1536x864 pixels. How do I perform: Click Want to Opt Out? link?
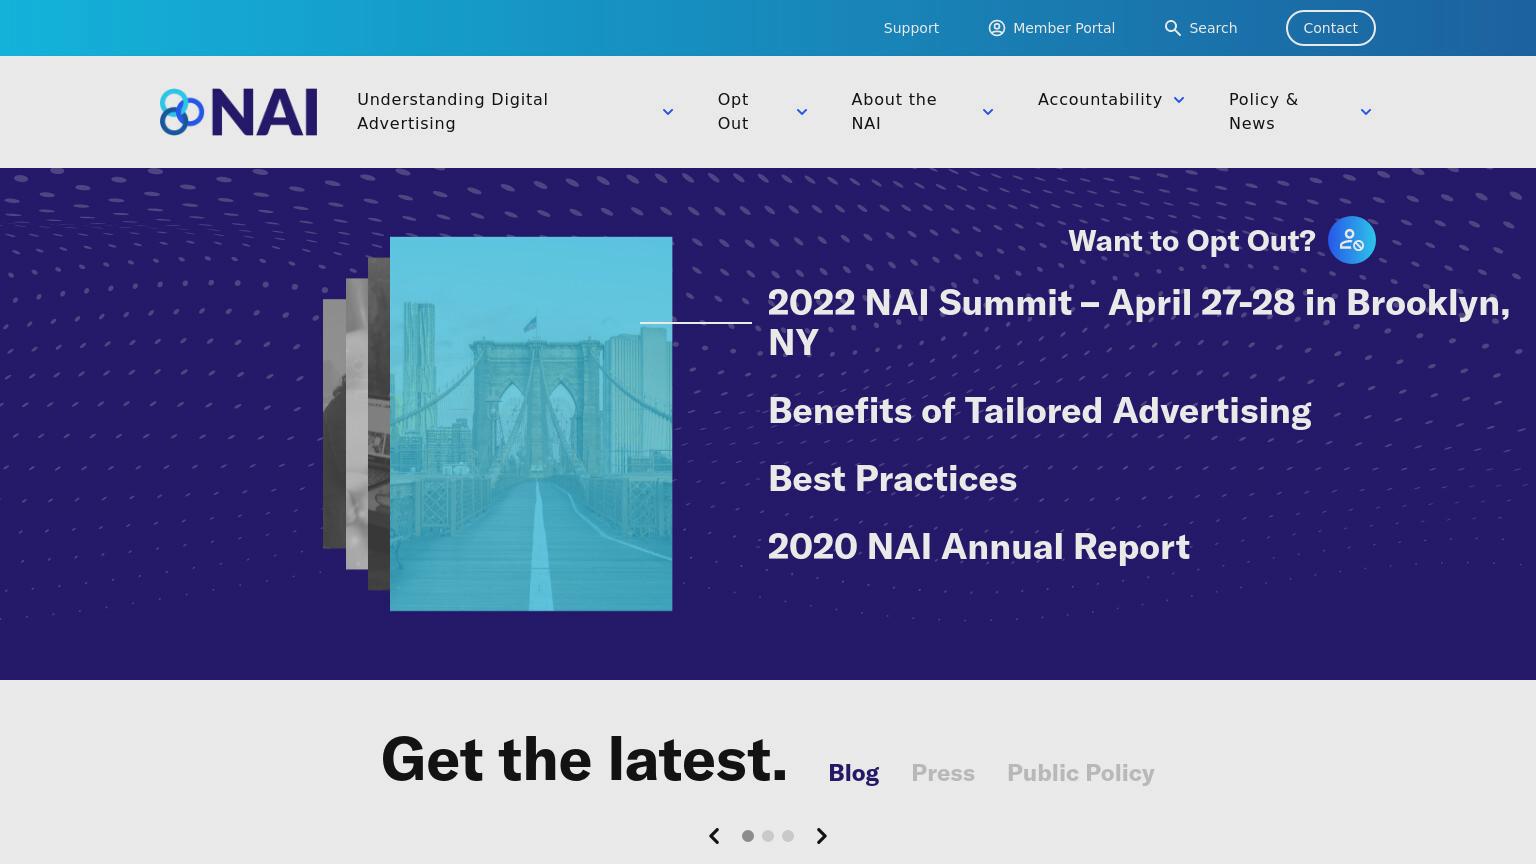1192,241
